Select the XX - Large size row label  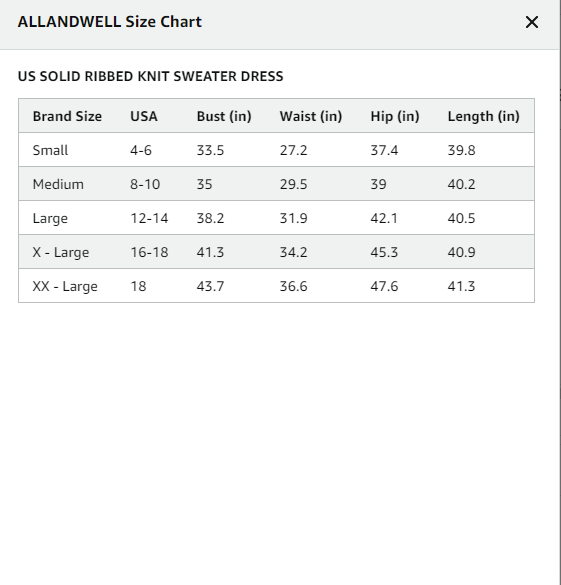click(x=65, y=286)
